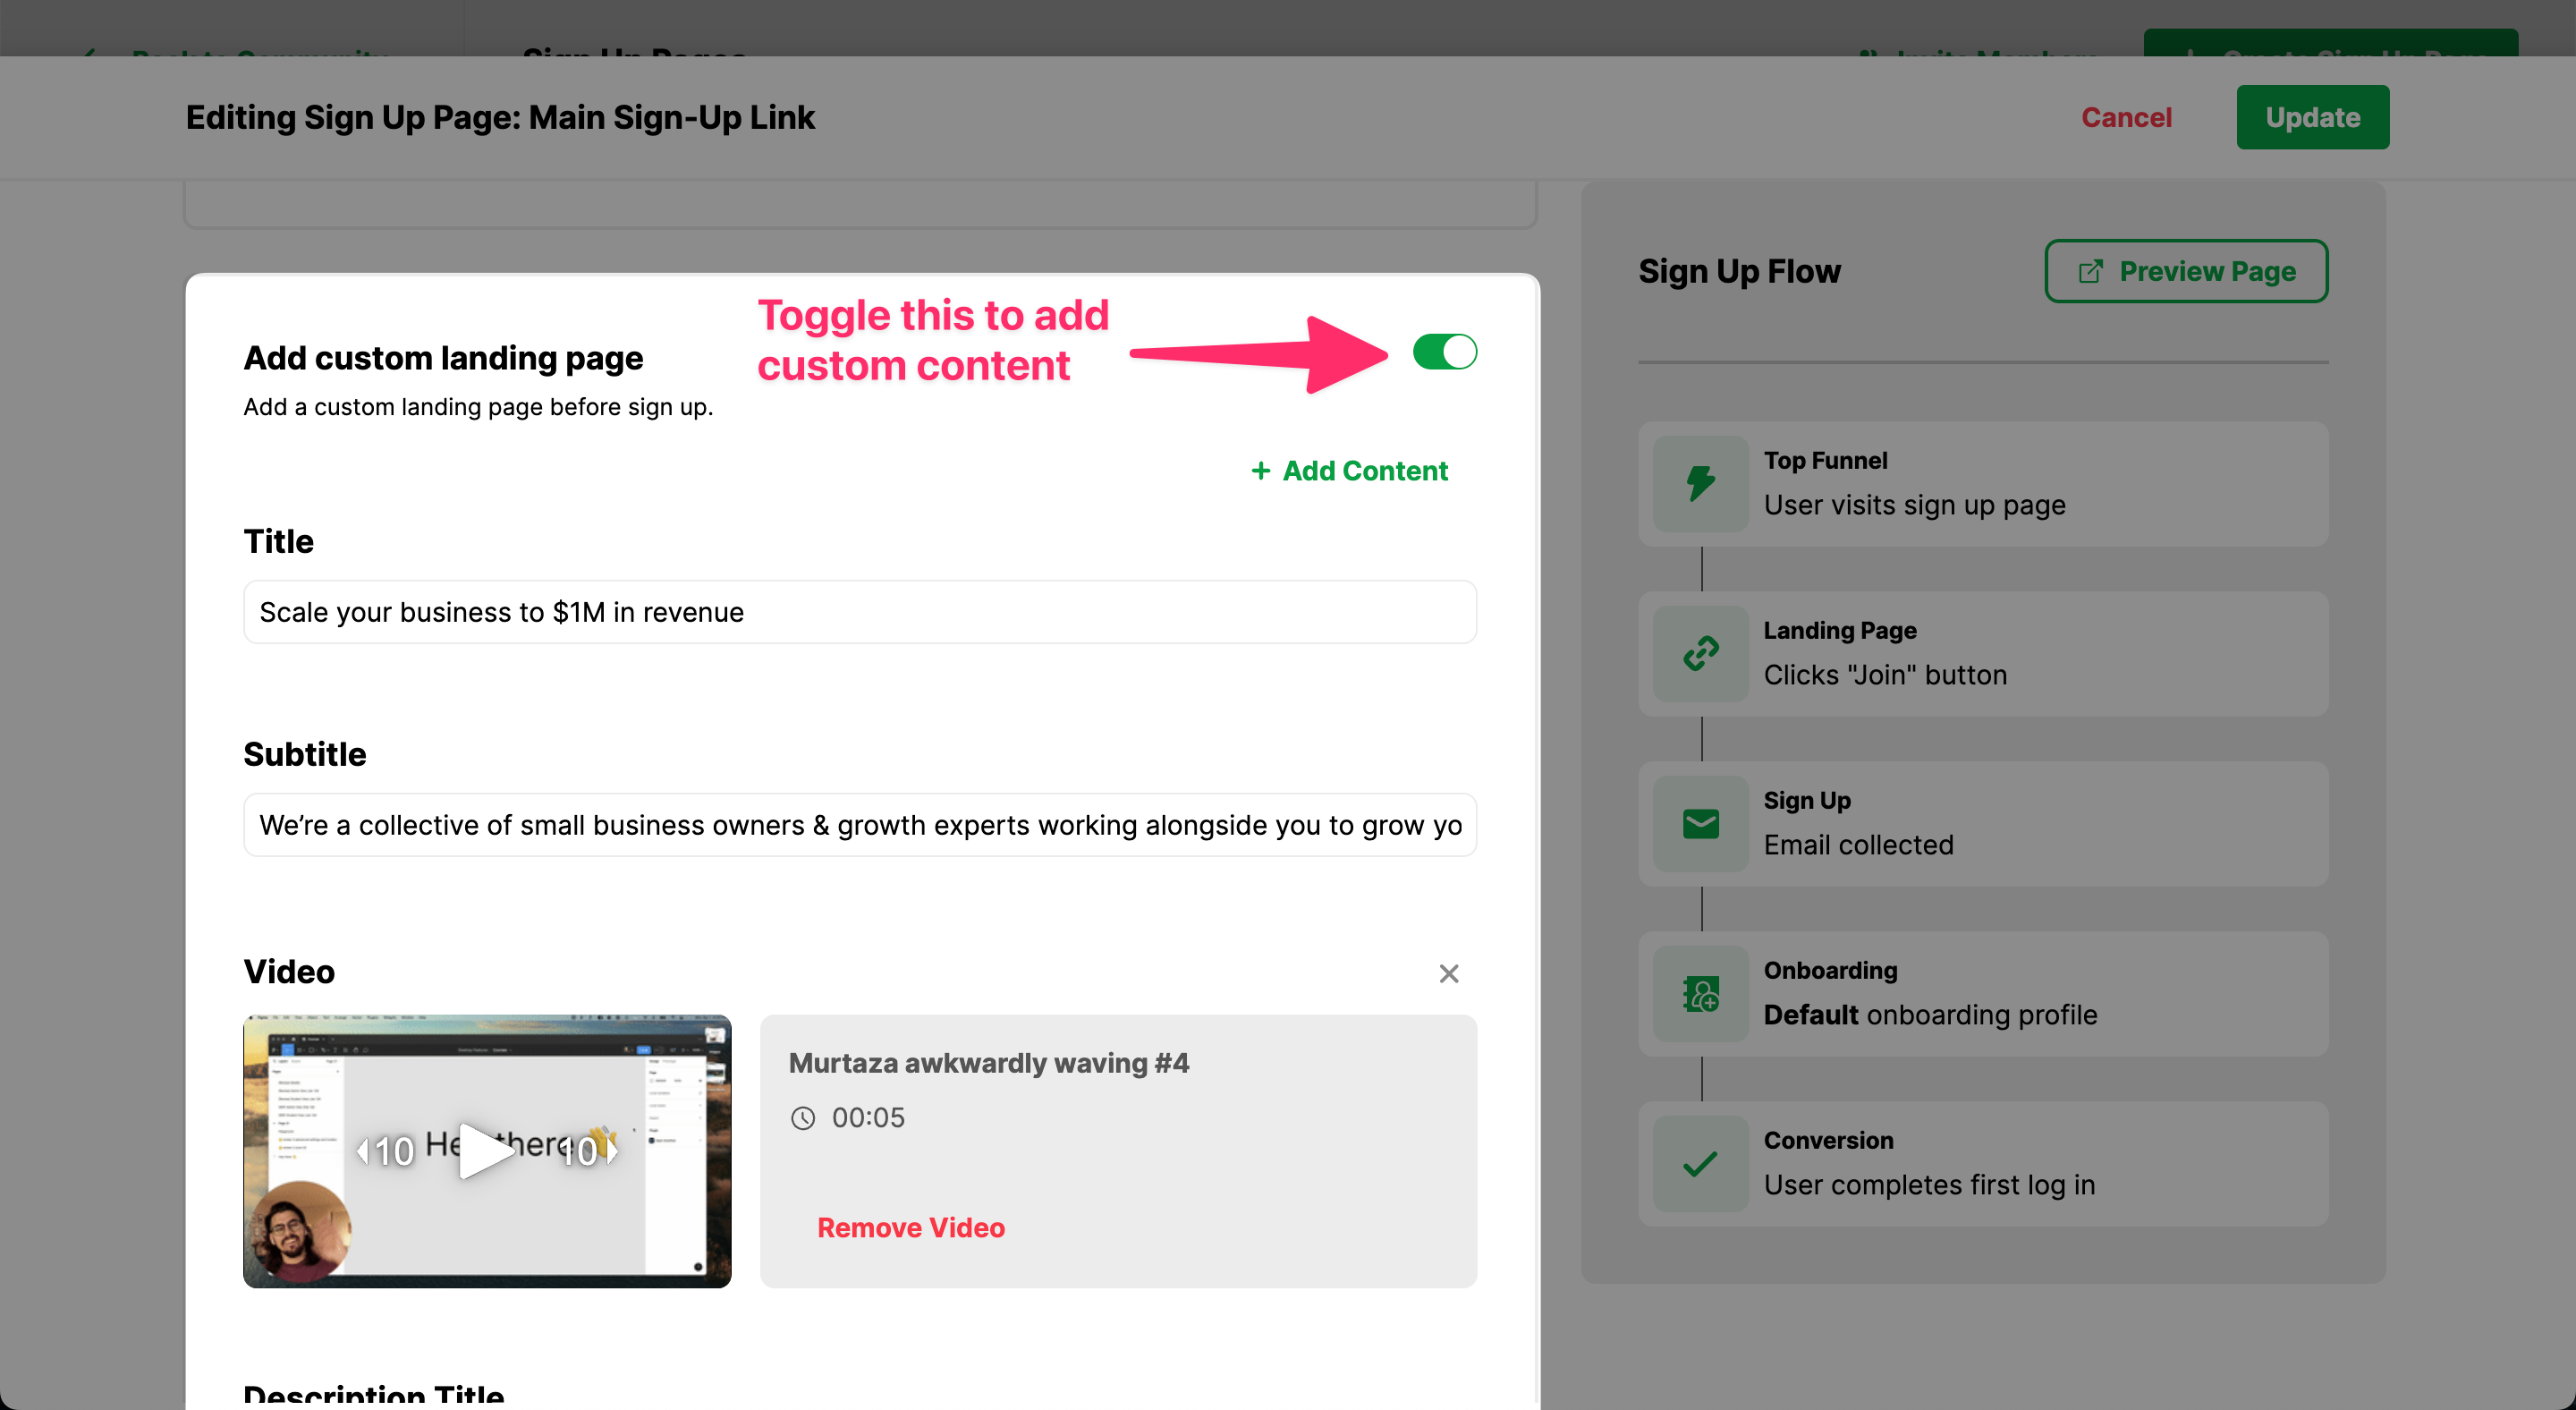Click into the Title input field
This screenshot has height=1410, width=2576.
click(x=860, y=612)
